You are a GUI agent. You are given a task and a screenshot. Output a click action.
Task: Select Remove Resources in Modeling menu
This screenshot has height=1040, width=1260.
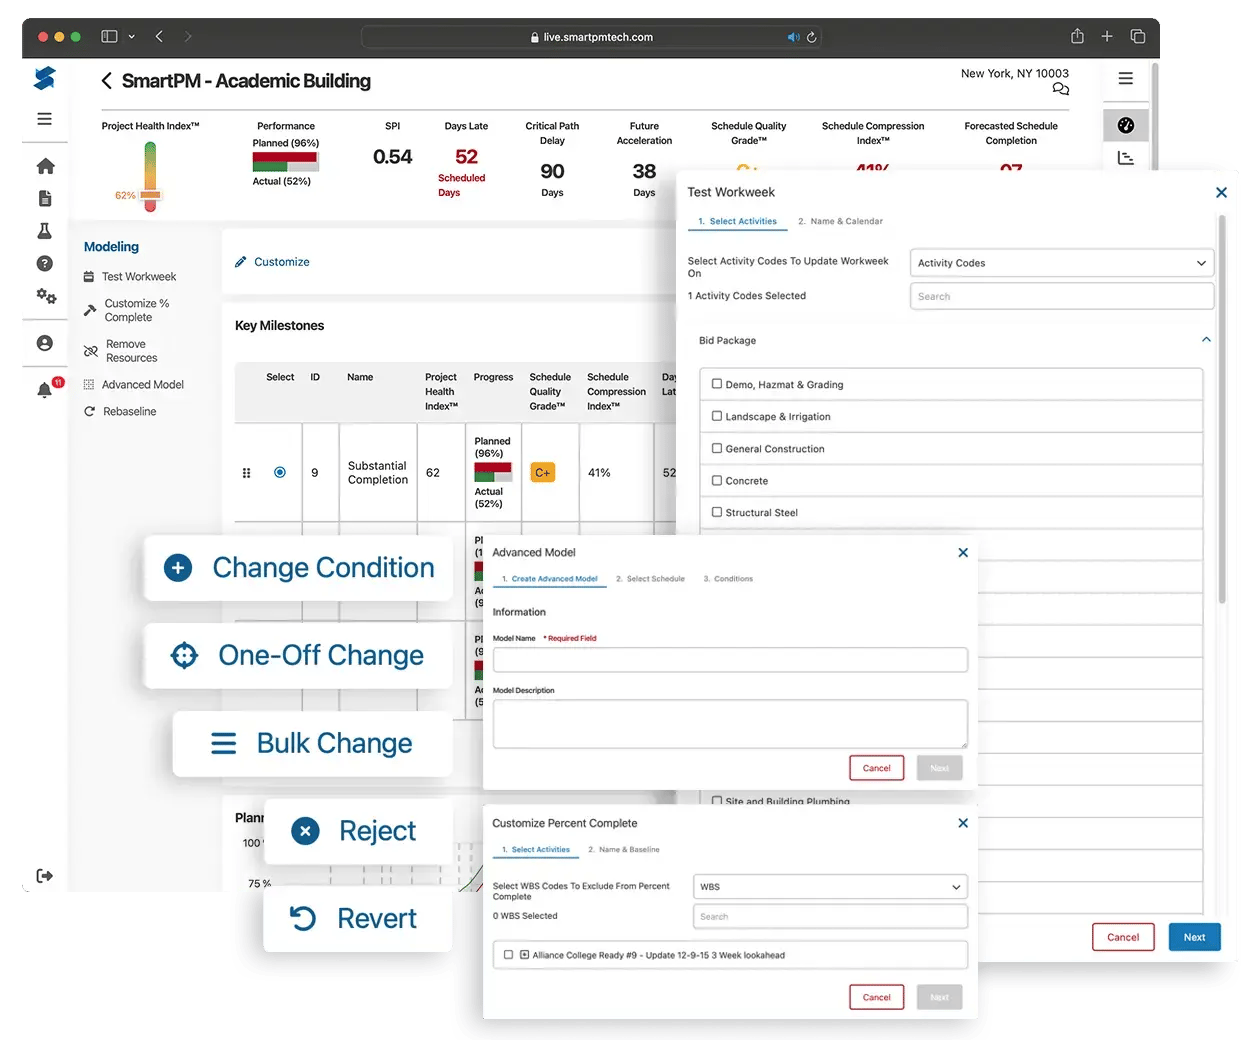pyautogui.click(x=121, y=351)
